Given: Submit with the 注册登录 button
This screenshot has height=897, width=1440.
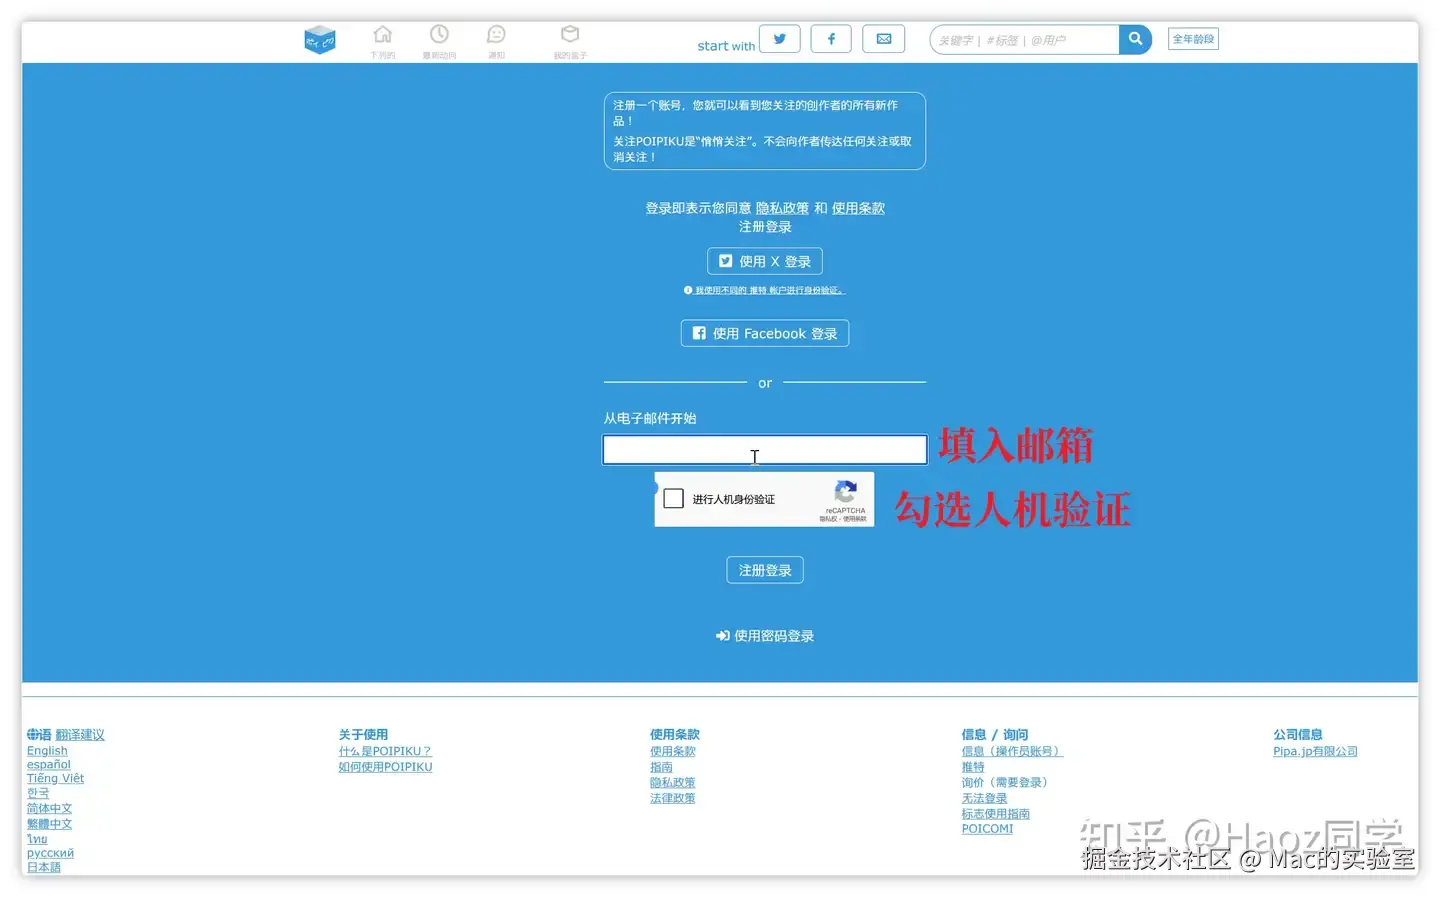Looking at the screenshot, I should pyautogui.click(x=765, y=570).
